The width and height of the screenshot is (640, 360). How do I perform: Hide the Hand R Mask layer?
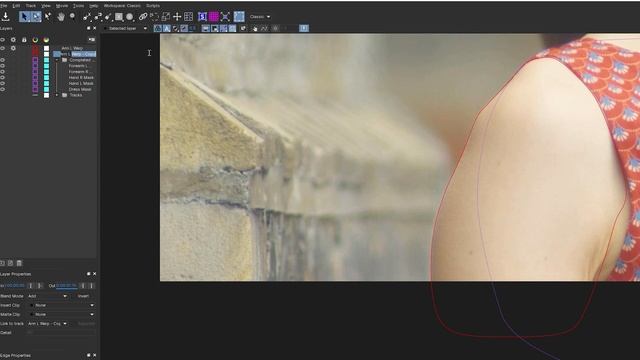click(x=2, y=78)
